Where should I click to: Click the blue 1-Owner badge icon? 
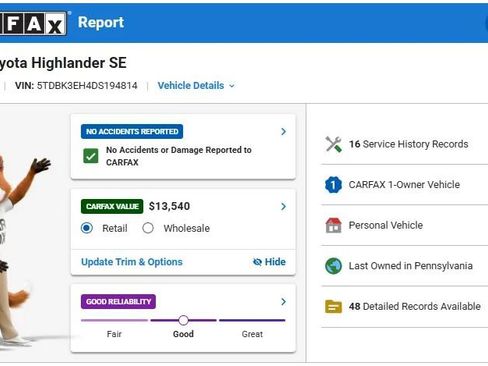coord(333,185)
